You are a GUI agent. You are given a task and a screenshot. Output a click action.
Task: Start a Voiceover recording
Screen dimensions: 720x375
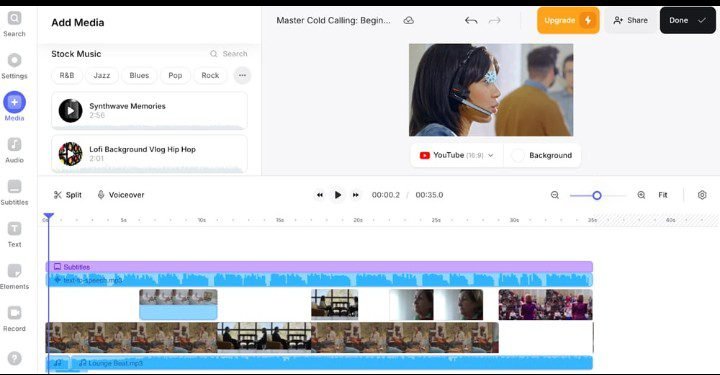click(121, 195)
